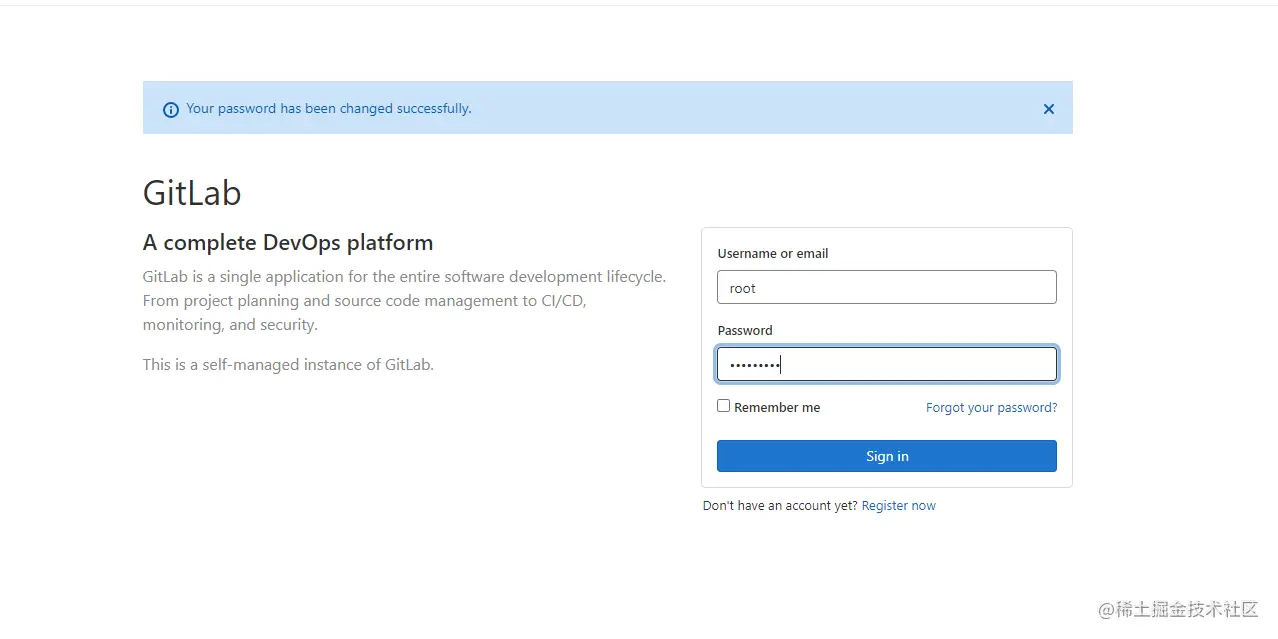The height and width of the screenshot is (639, 1278).
Task: Dismiss the password changed alert
Action: pyautogui.click(x=1048, y=109)
